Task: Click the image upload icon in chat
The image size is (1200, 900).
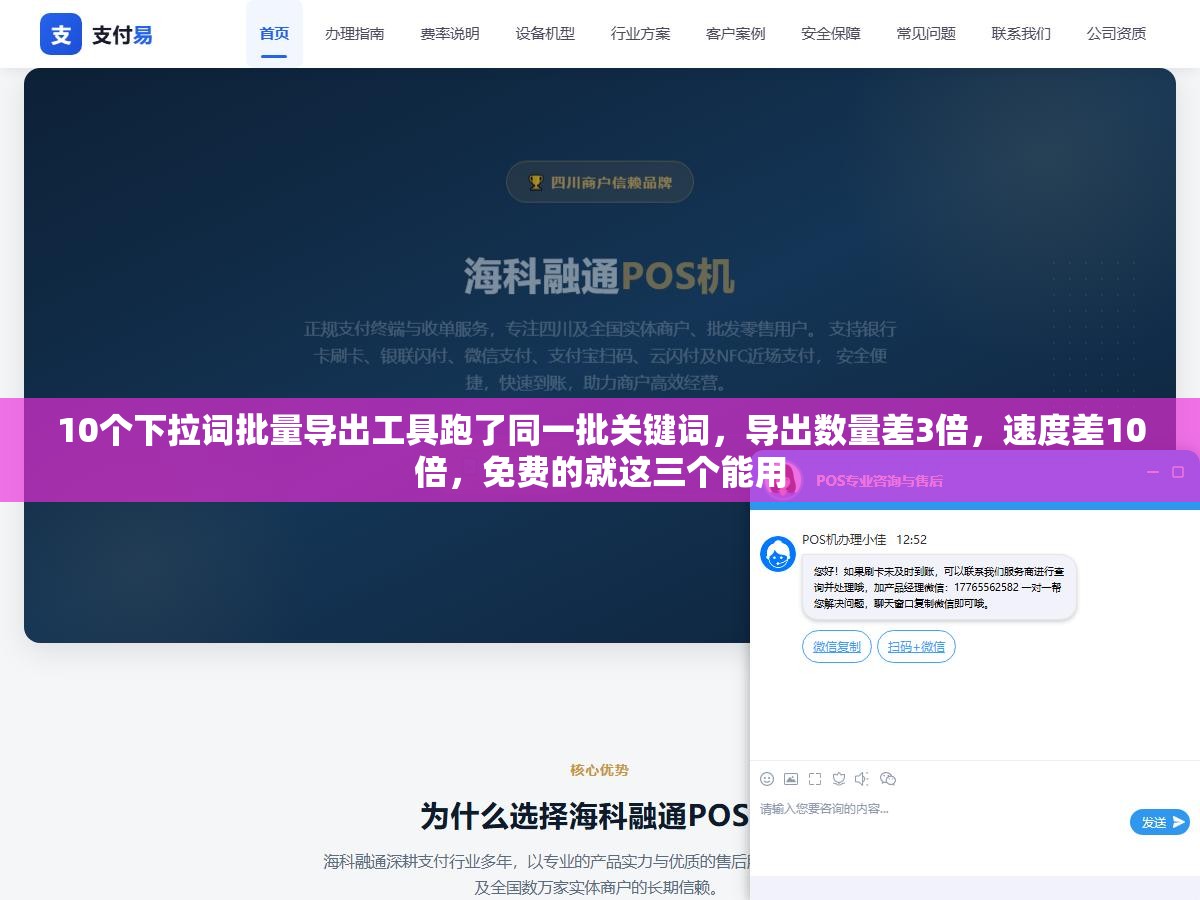Action: coord(791,779)
